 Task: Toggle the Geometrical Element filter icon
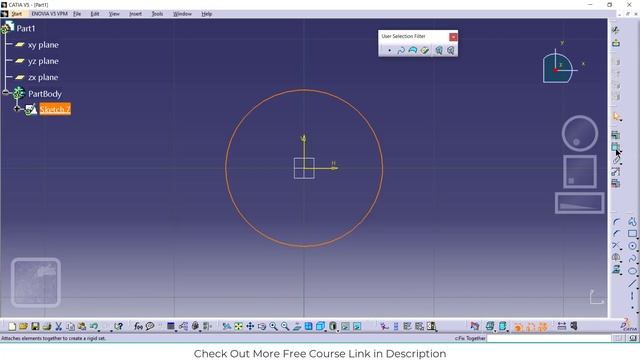click(x=451, y=50)
